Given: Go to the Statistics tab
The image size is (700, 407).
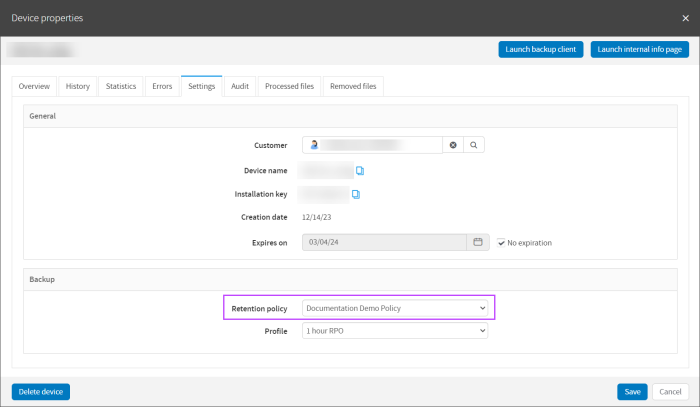Looking at the screenshot, I should pyautogui.click(x=121, y=87).
